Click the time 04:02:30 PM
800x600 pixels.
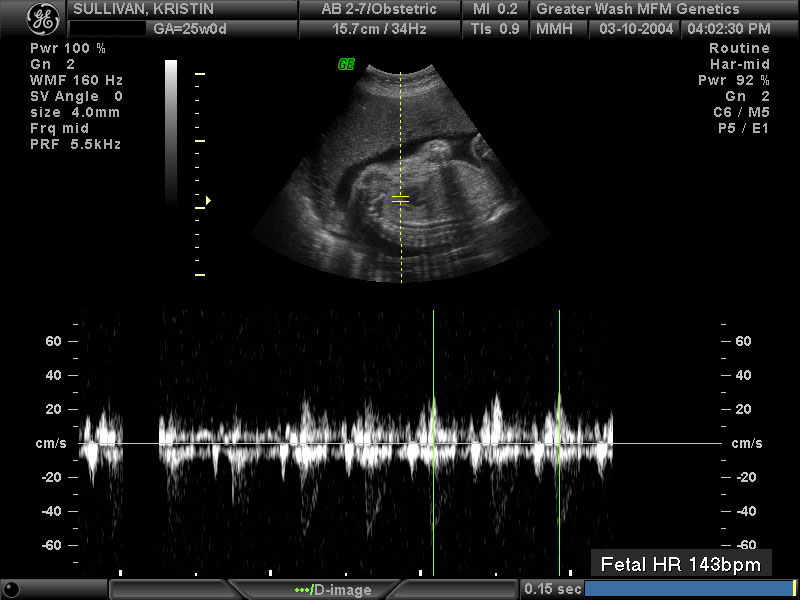tap(729, 29)
